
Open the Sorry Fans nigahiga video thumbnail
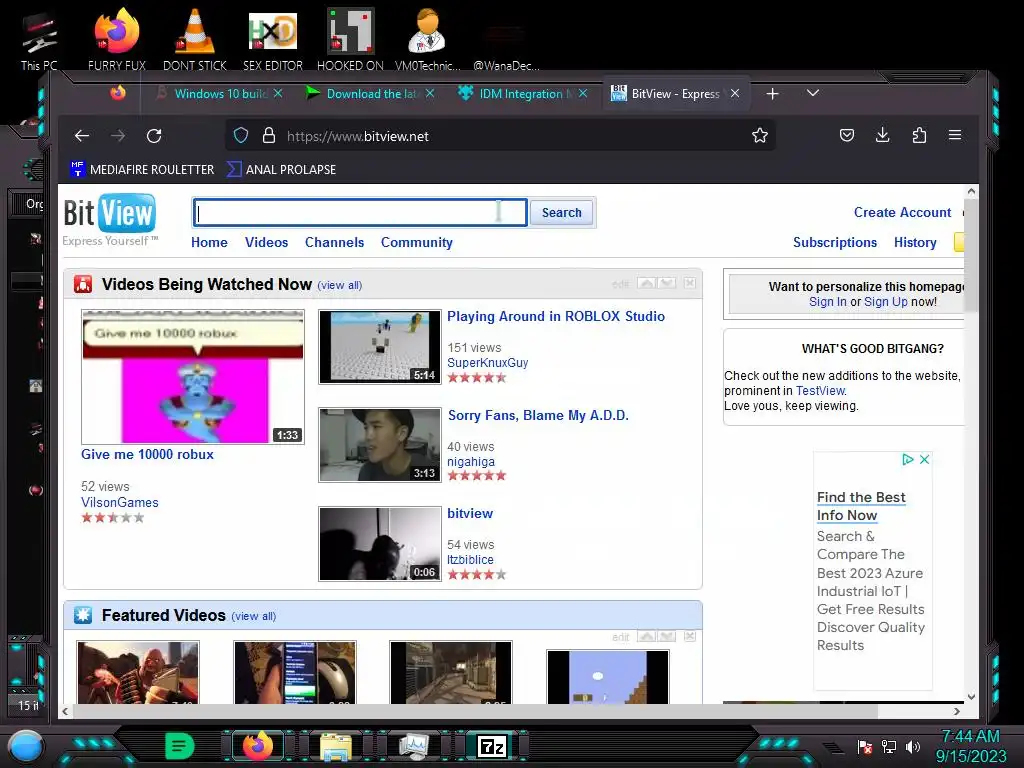pos(379,445)
